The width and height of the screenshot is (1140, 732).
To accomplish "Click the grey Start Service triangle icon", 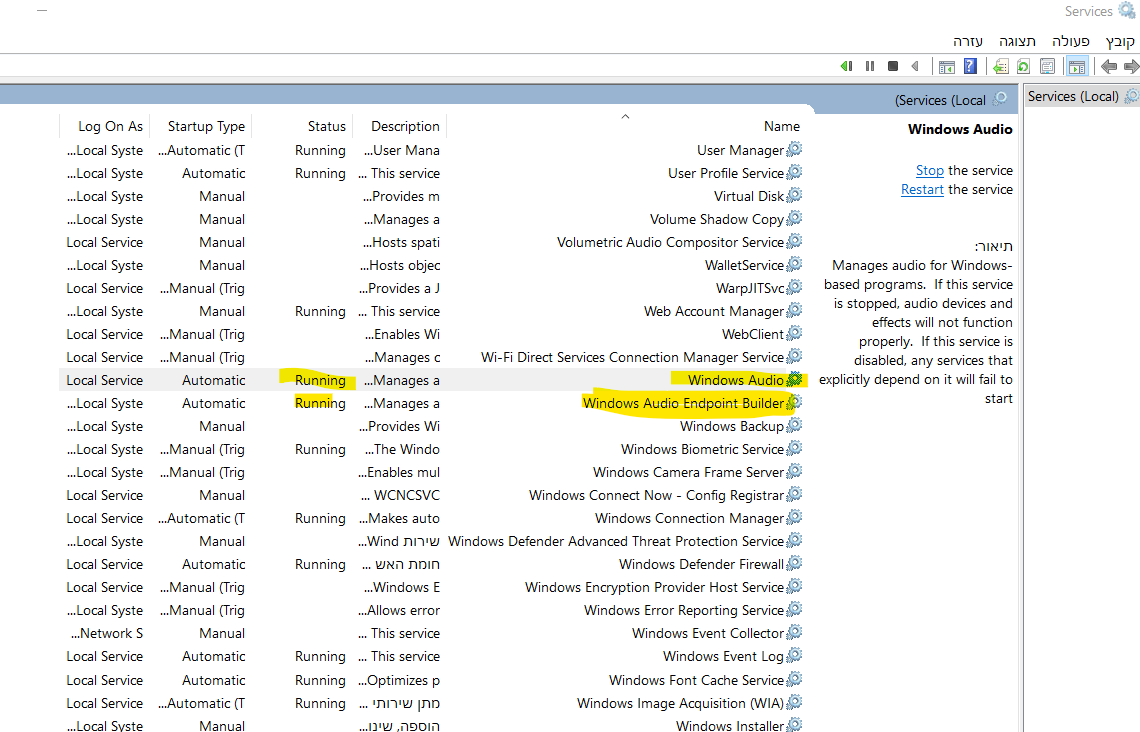I will [x=915, y=66].
